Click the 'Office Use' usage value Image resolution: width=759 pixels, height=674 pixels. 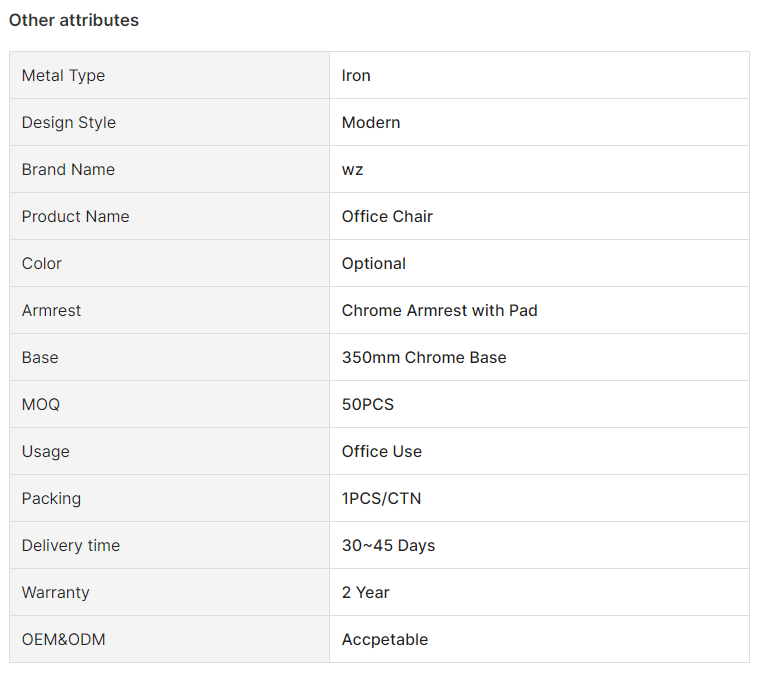pyautogui.click(x=382, y=451)
